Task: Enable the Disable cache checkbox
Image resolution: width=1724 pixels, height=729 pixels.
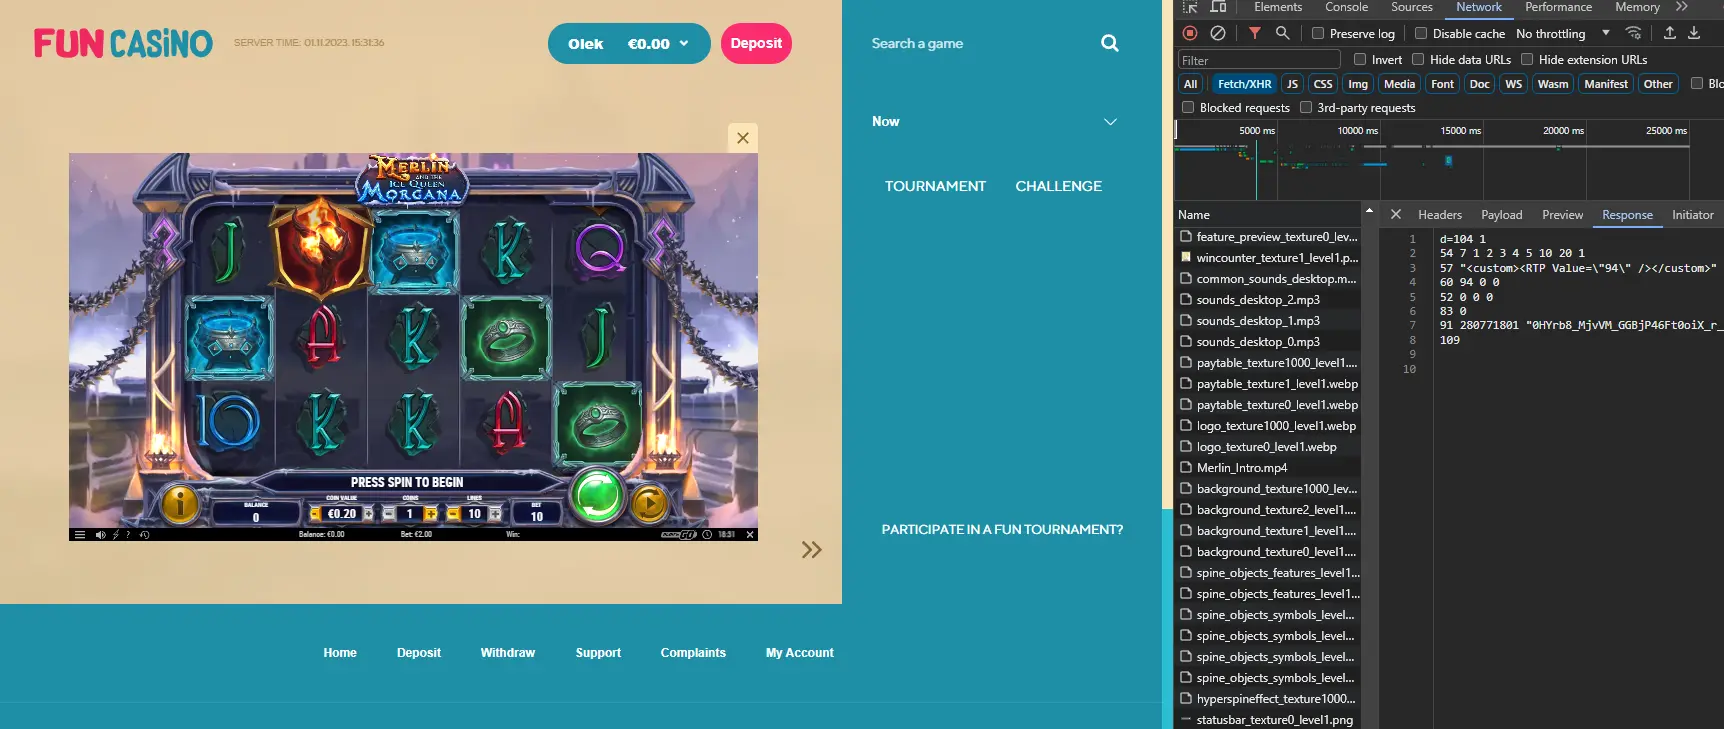Action: 1421,33
